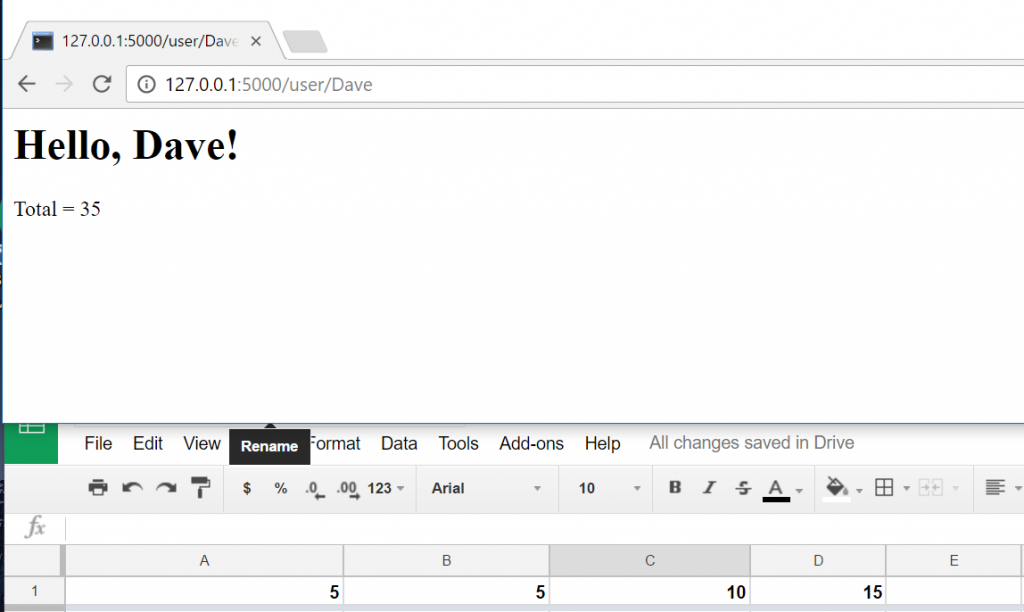This screenshot has width=1024, height=612.
Task: Decrease decimal places
Action: pos(315,489)
